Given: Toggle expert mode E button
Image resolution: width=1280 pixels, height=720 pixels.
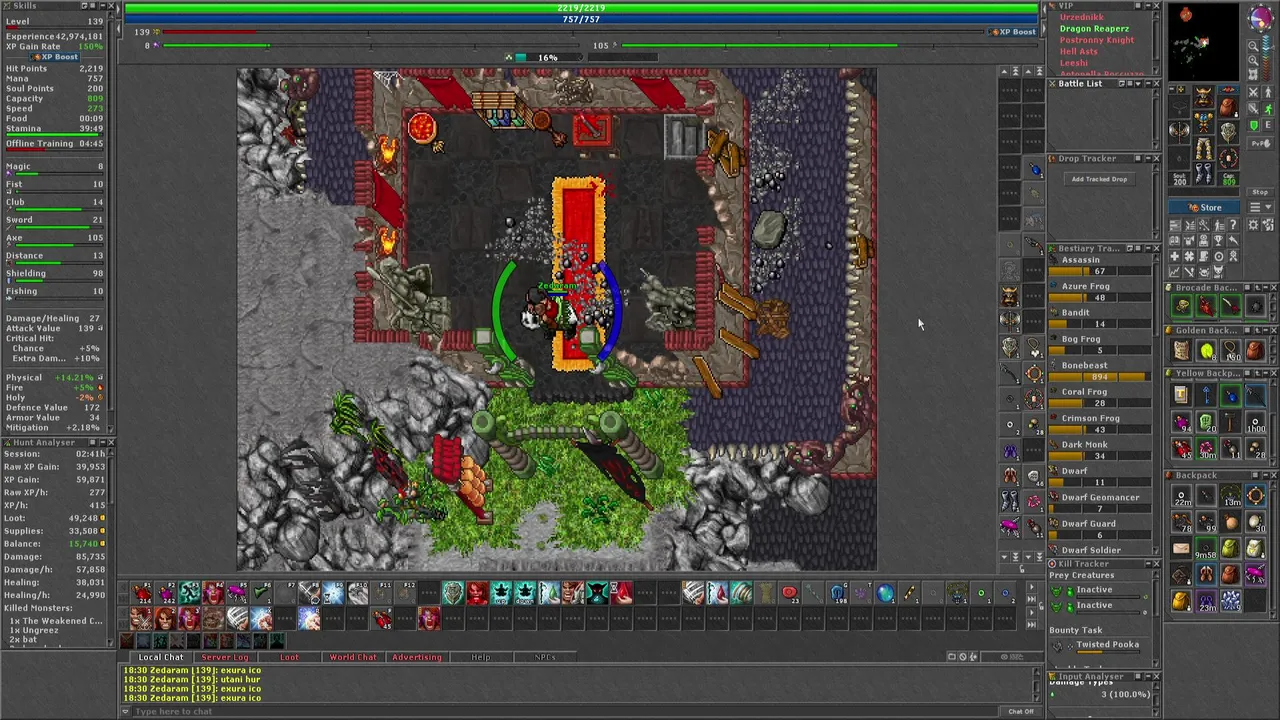Looking at the screenshot, I should (x=1268, y=125).
